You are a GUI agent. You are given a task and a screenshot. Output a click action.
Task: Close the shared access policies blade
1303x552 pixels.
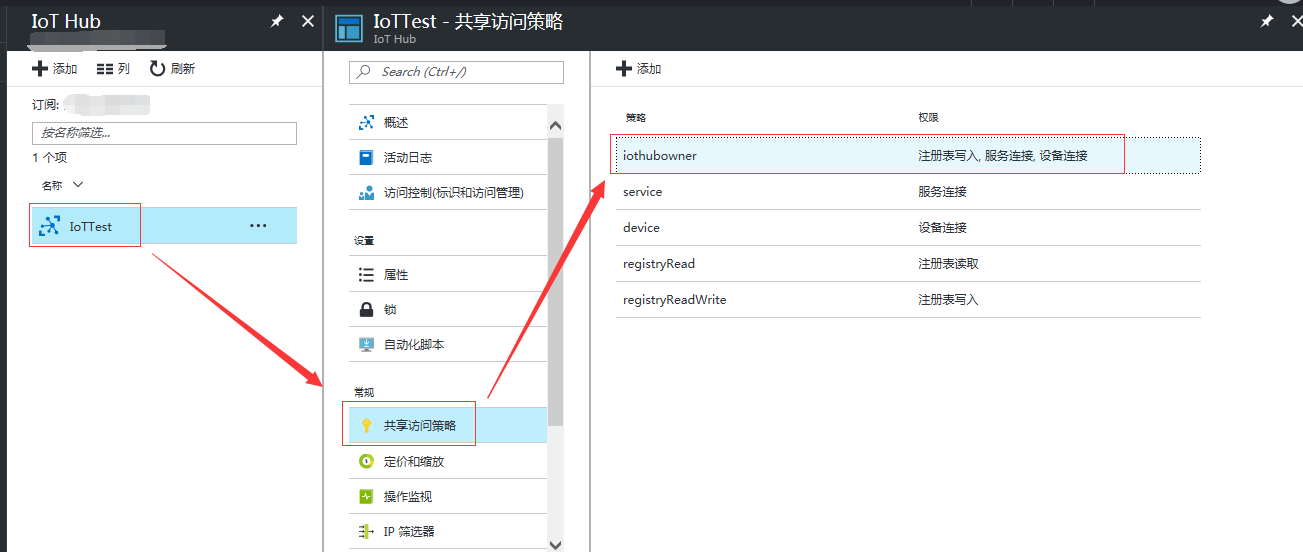[x=1295, y=21]
